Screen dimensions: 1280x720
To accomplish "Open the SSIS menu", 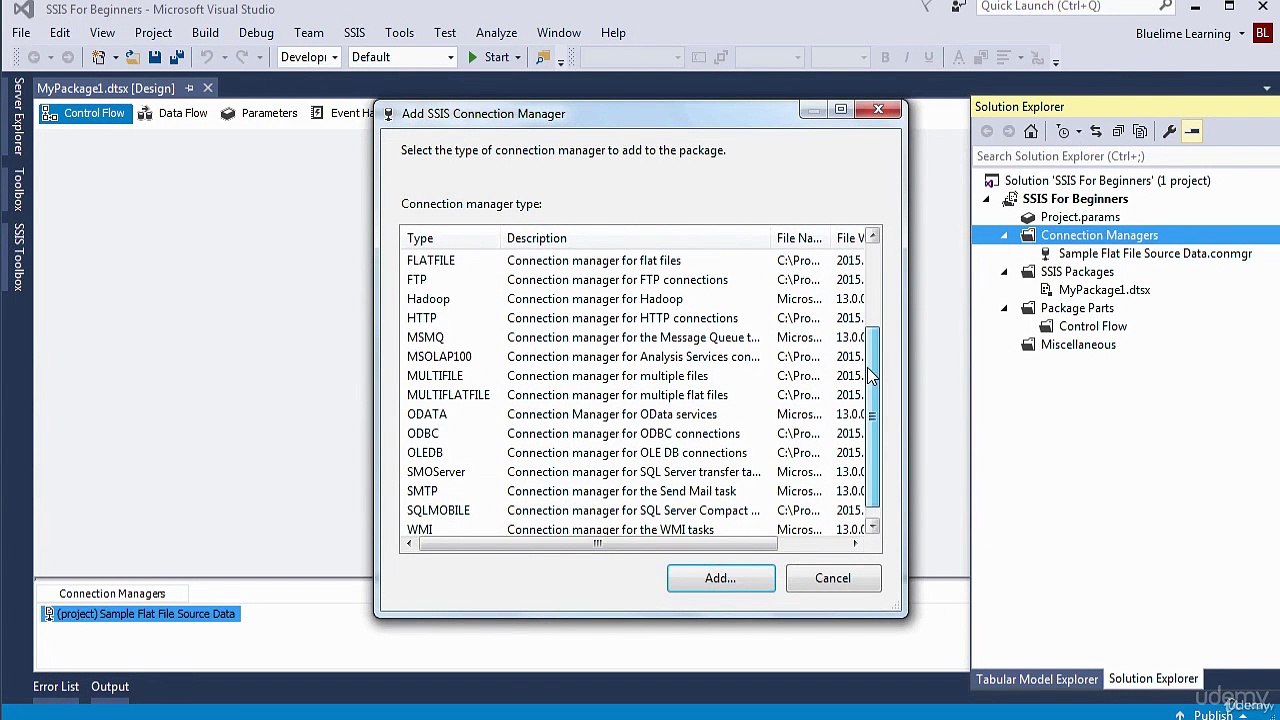I will click(x=354, y=33).
